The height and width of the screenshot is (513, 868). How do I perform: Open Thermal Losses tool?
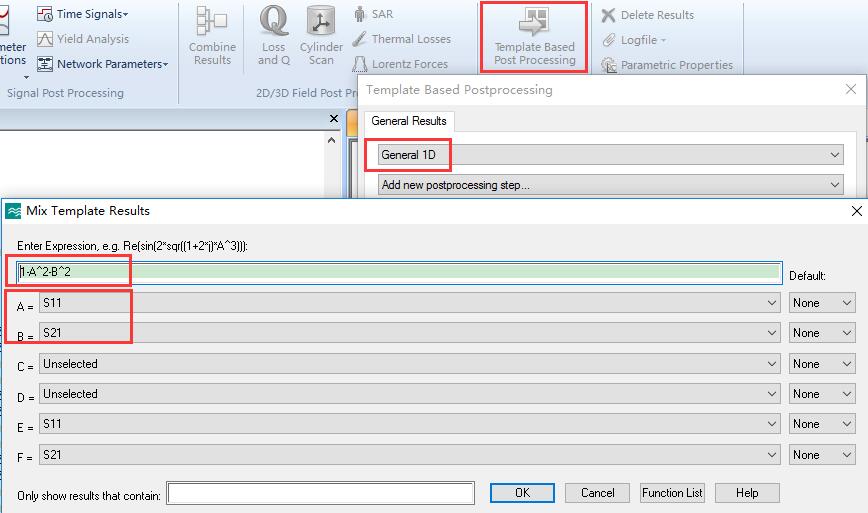point(402,39)
